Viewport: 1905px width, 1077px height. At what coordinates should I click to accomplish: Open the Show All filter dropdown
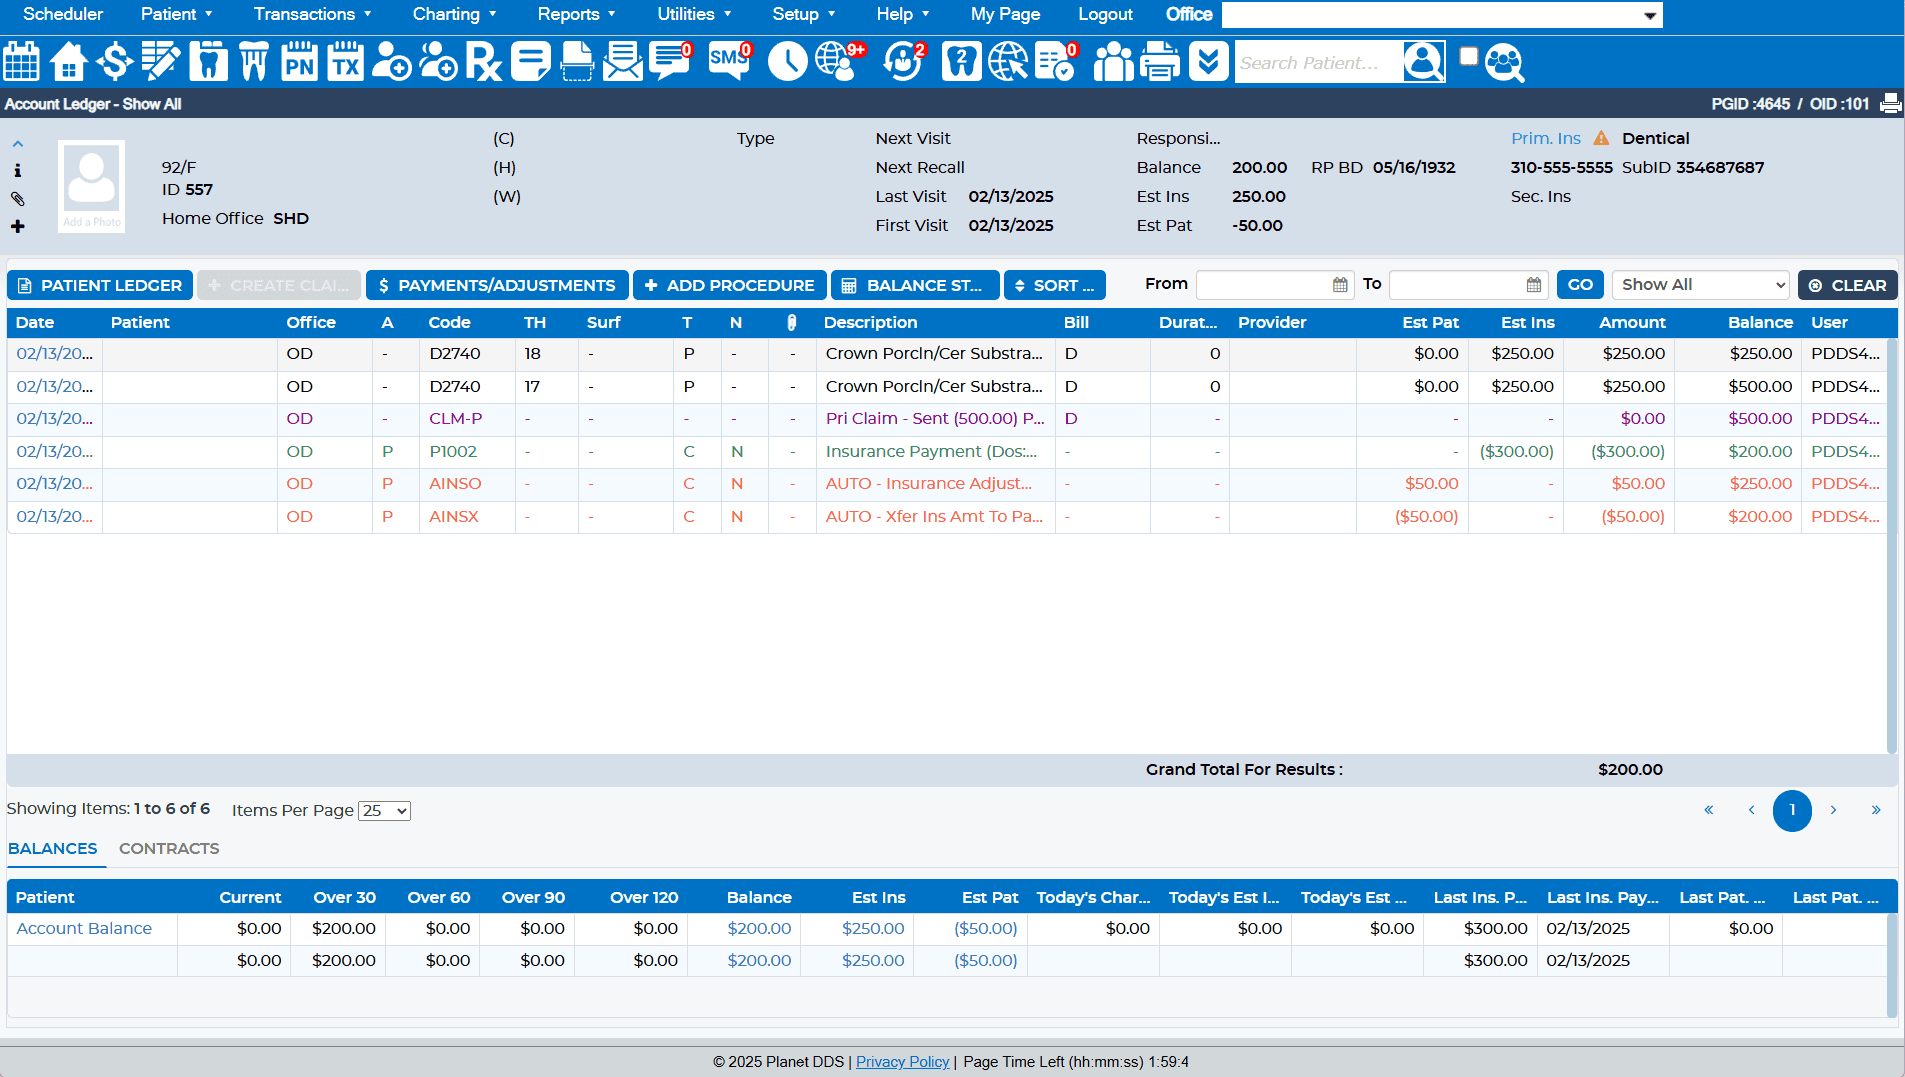coord(1700,285)
